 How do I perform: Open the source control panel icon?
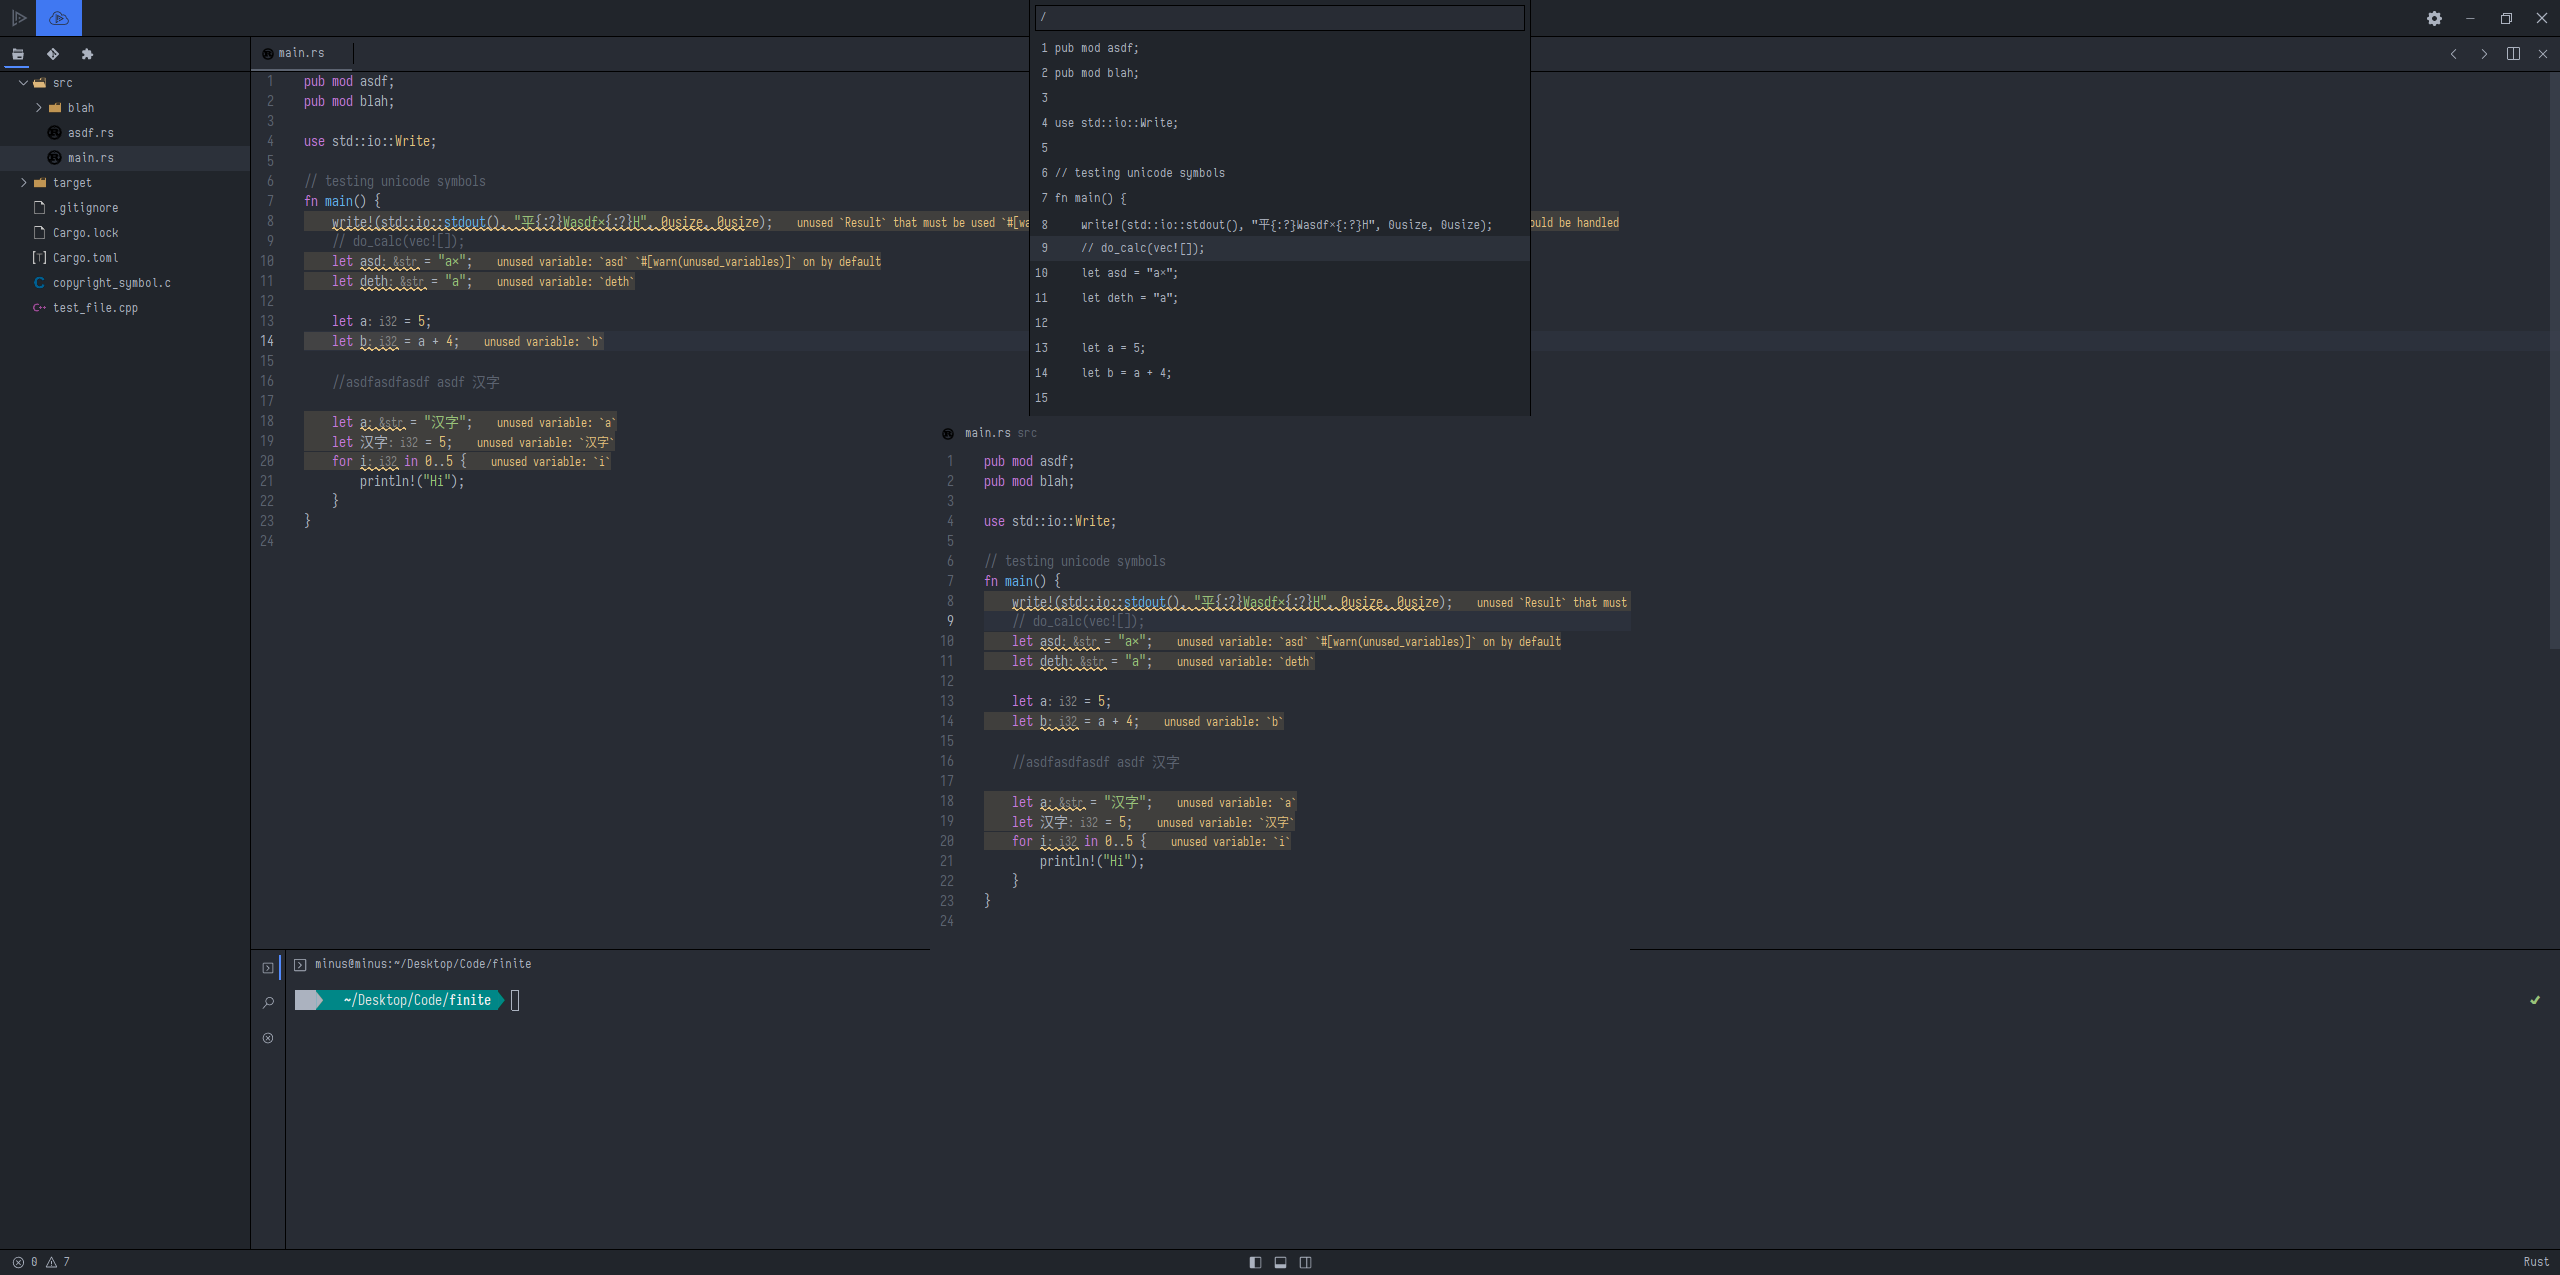pos(53,54)
